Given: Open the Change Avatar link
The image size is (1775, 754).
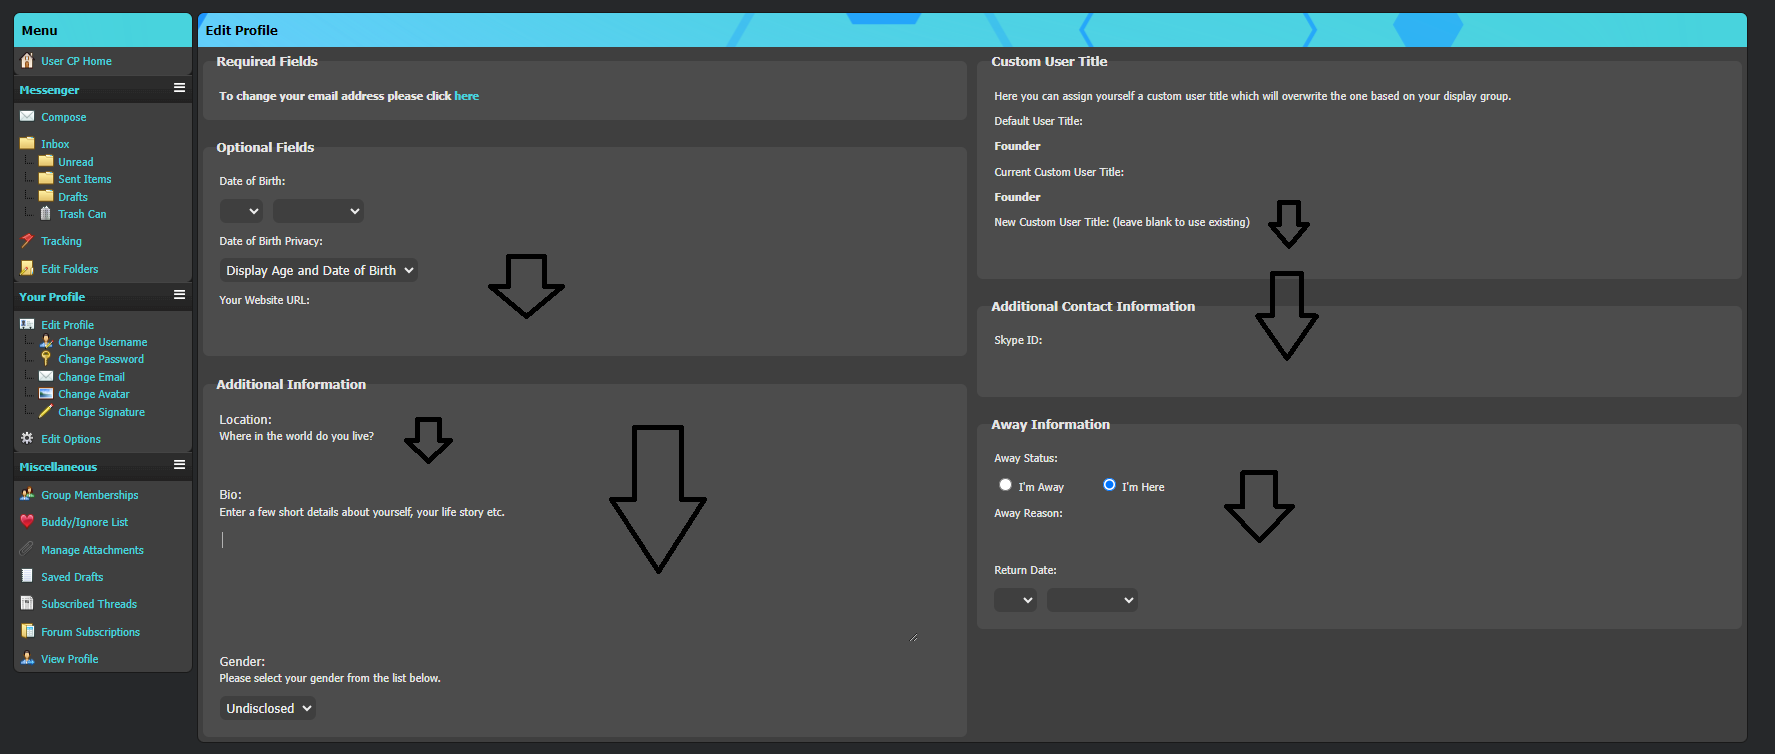Looking at the screenshot, I should pos(94,394).
